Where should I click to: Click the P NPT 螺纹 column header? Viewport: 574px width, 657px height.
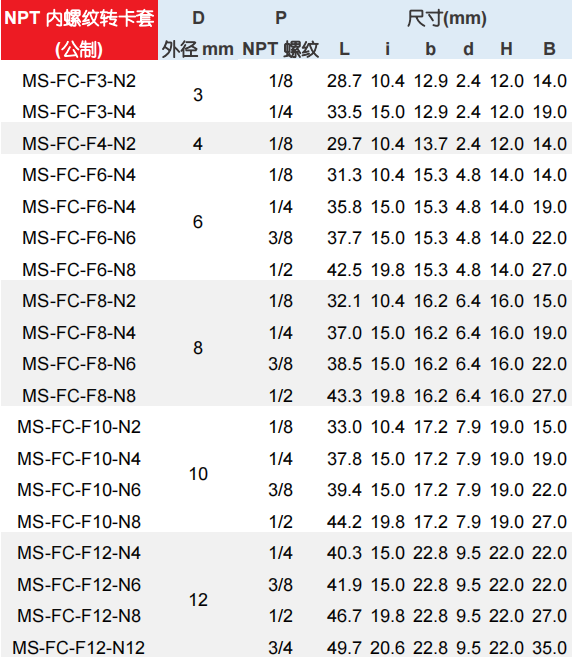(x=281, y=34)
